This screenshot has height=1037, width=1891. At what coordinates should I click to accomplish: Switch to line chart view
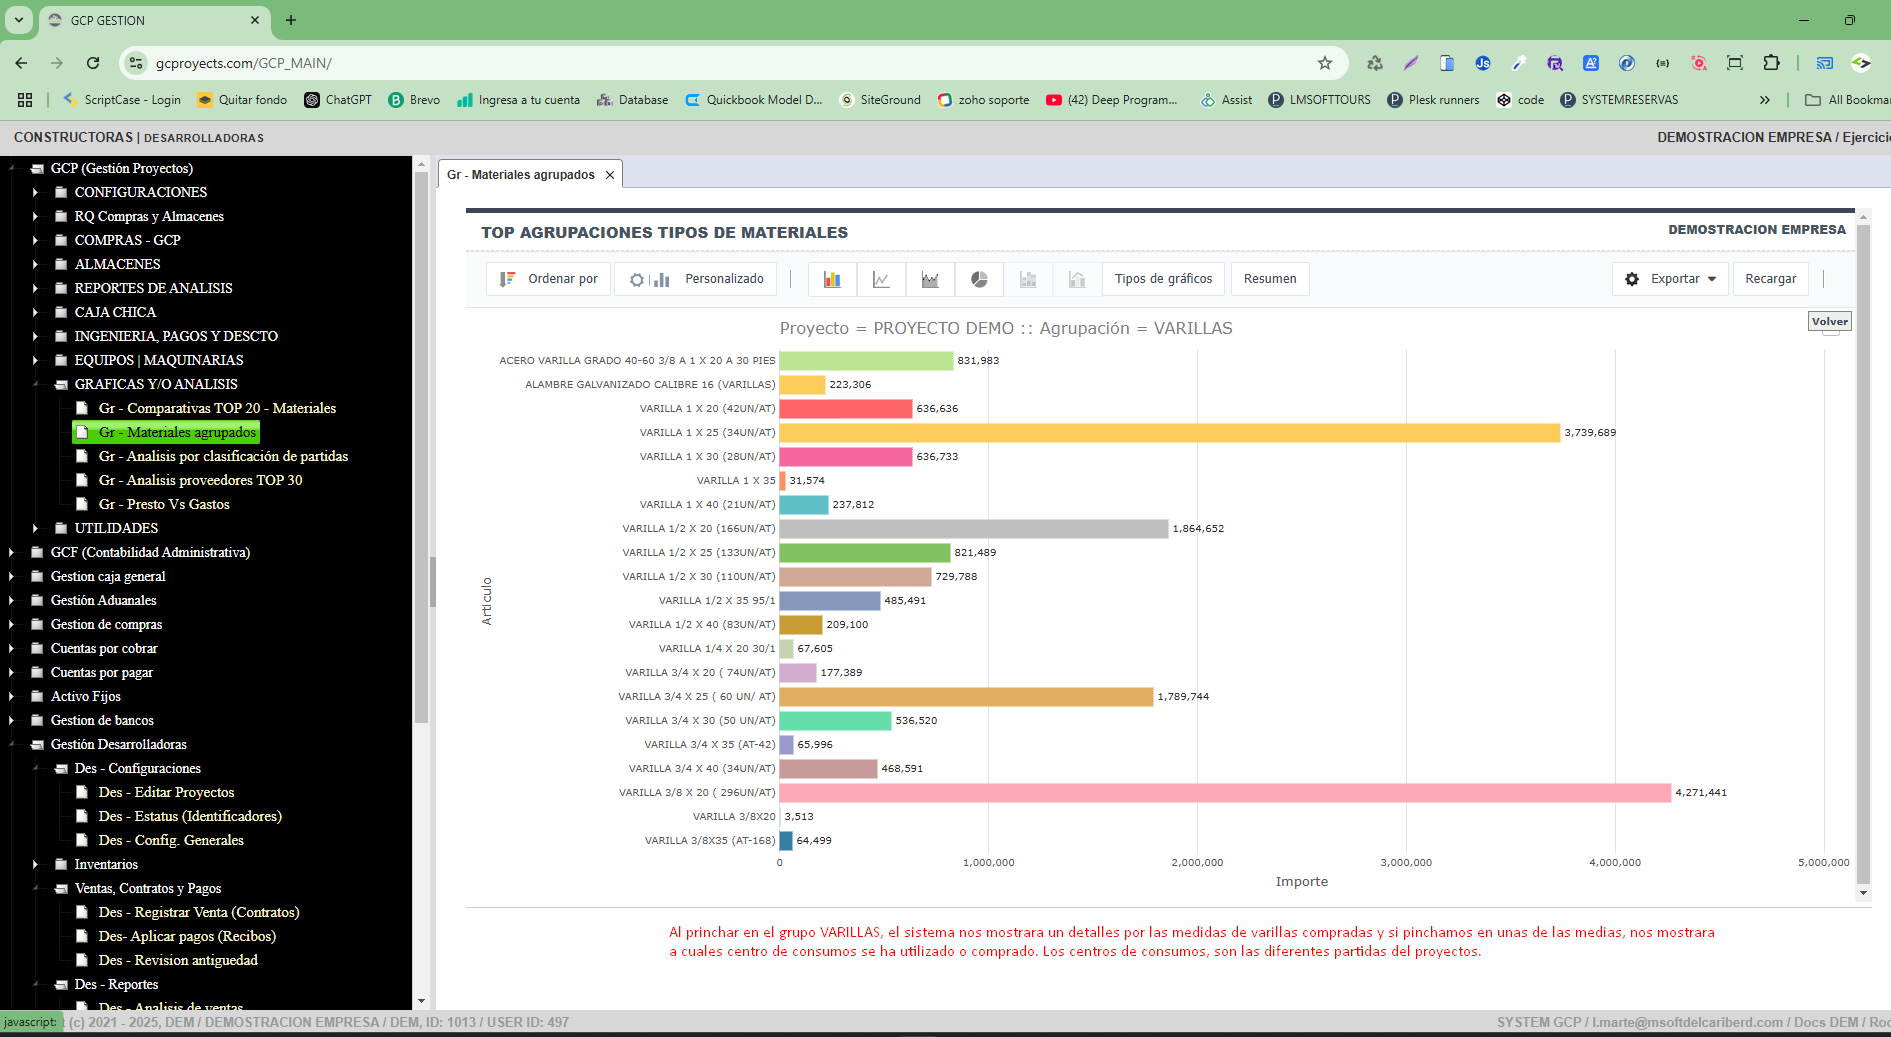coord(881,279)
